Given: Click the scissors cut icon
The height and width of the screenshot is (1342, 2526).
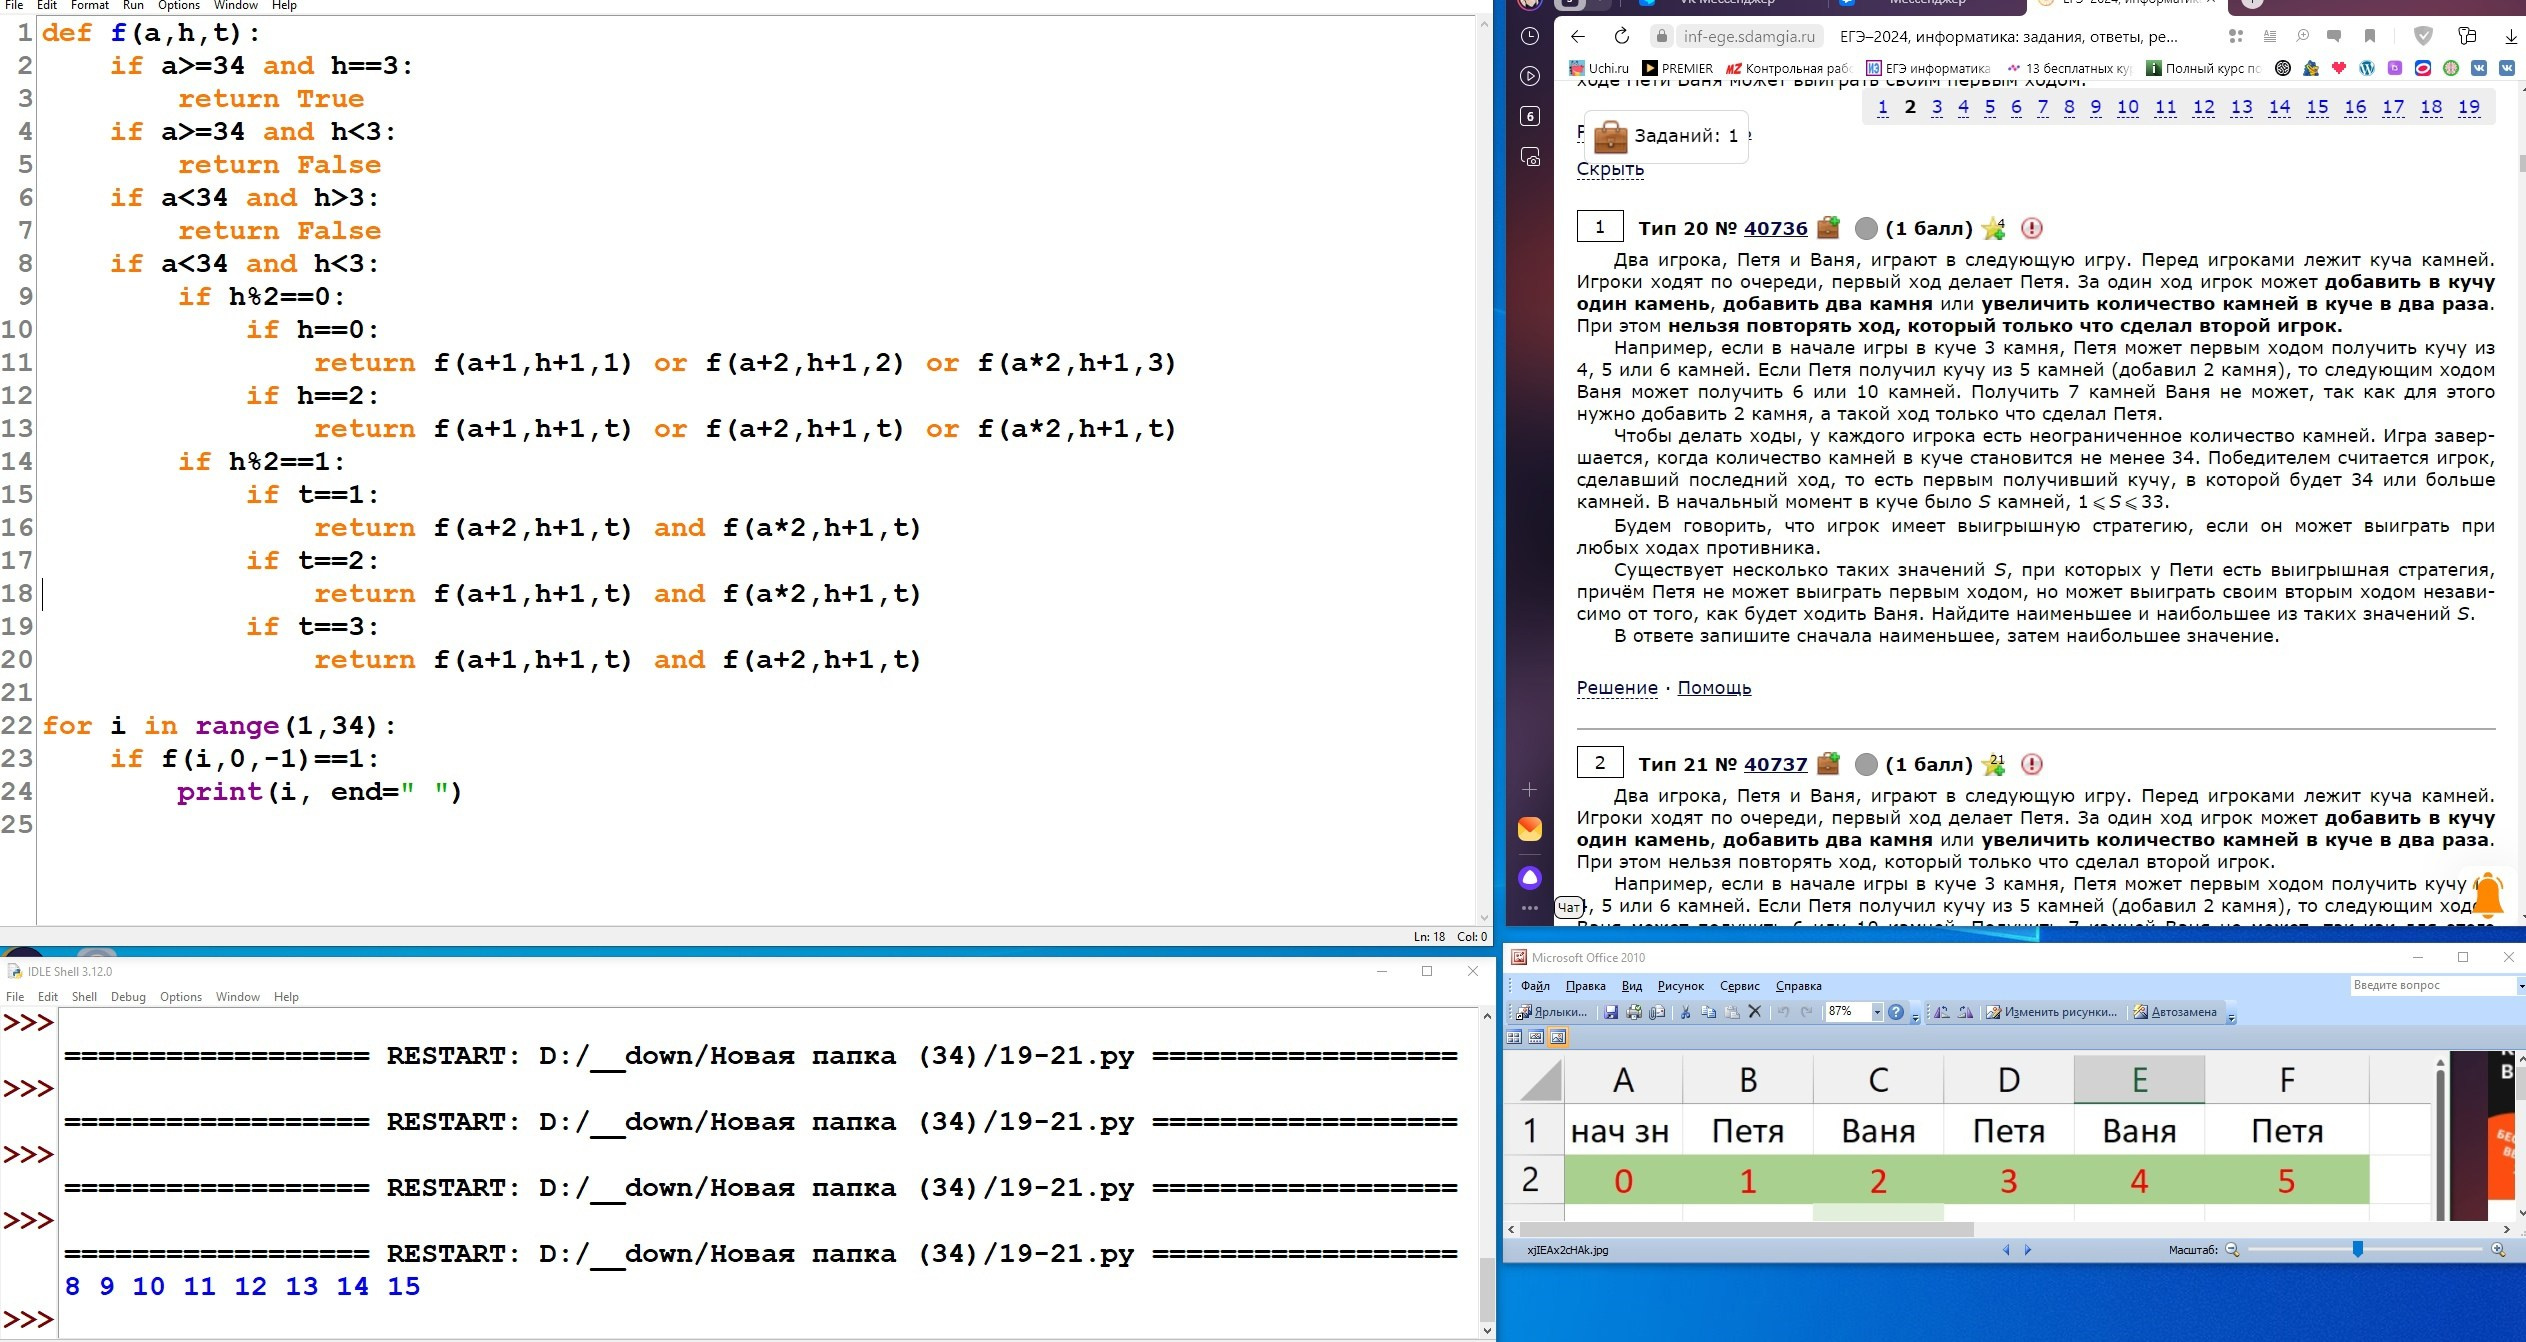Looking at the screenshot, I should click(x=1685, y=1012).
